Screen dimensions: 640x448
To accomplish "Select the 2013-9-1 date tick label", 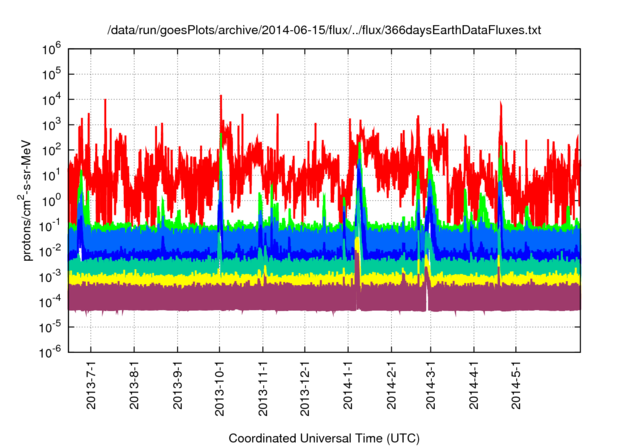I will pyautogui.click(x=178, y=385).
